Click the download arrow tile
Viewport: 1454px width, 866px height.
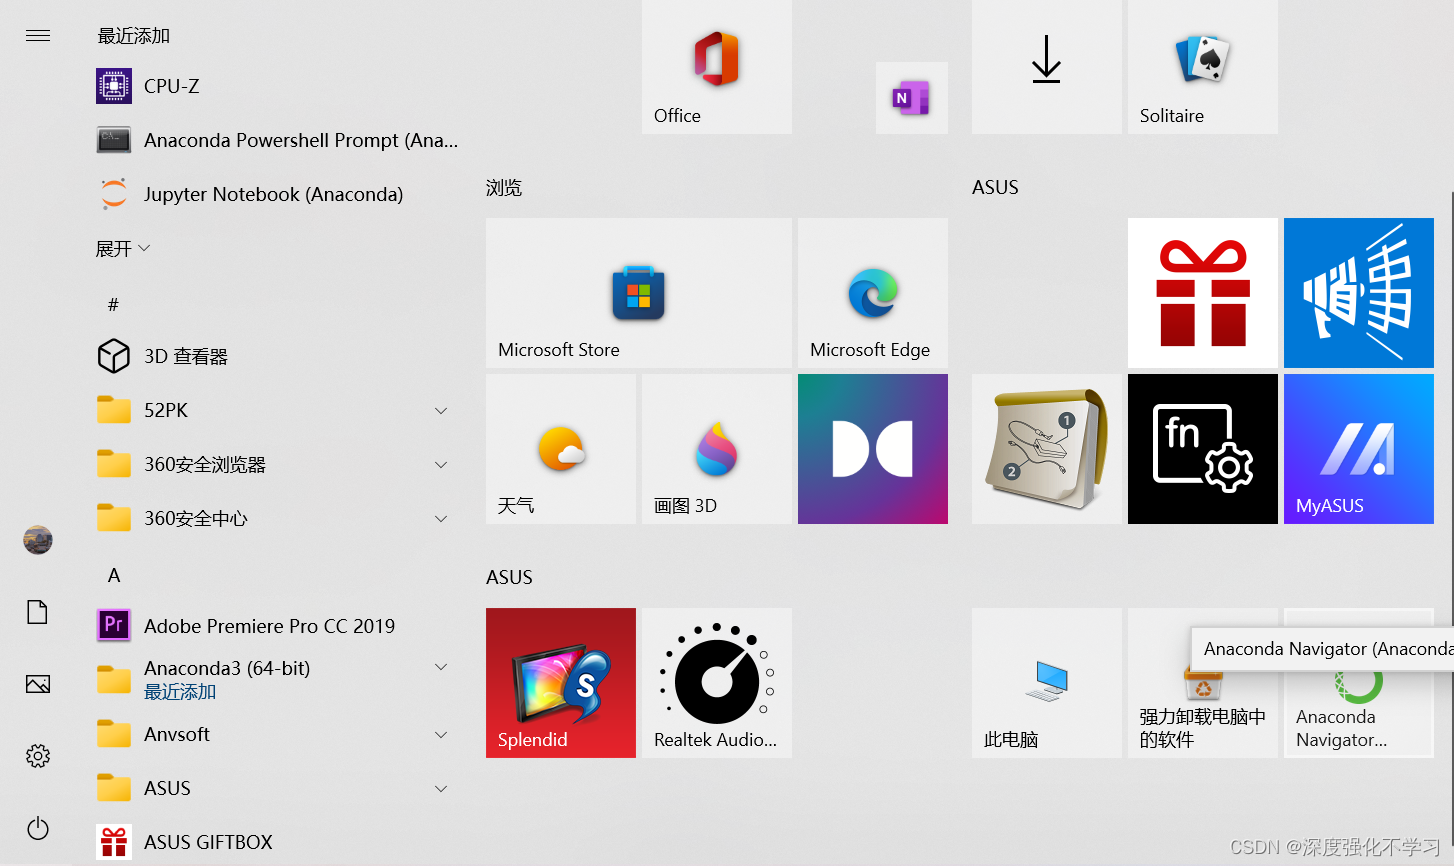[1047, 67]
